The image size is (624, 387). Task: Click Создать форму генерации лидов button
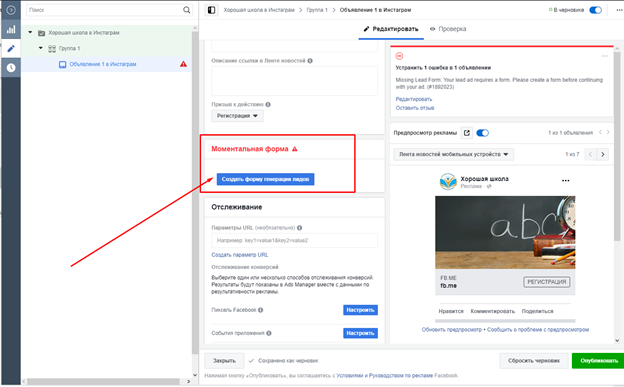pos(265,180)
